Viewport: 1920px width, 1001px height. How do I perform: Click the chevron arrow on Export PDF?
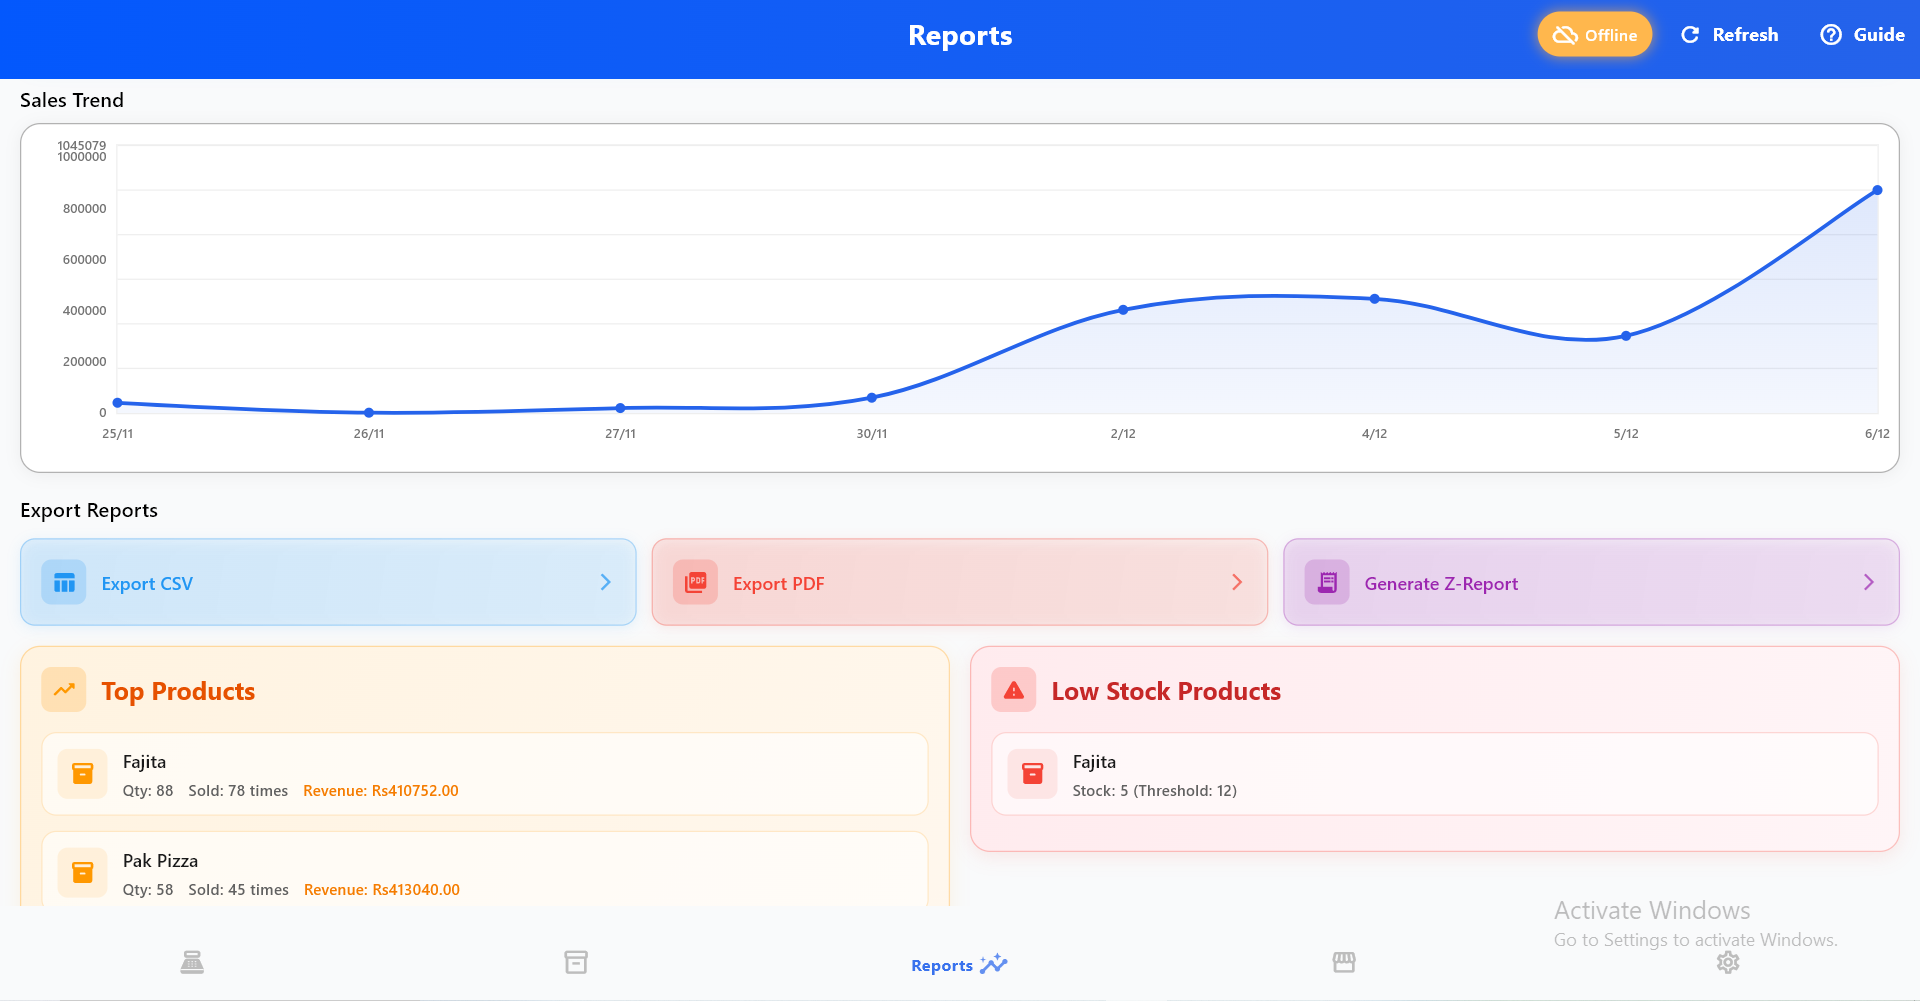[1237, 582]
